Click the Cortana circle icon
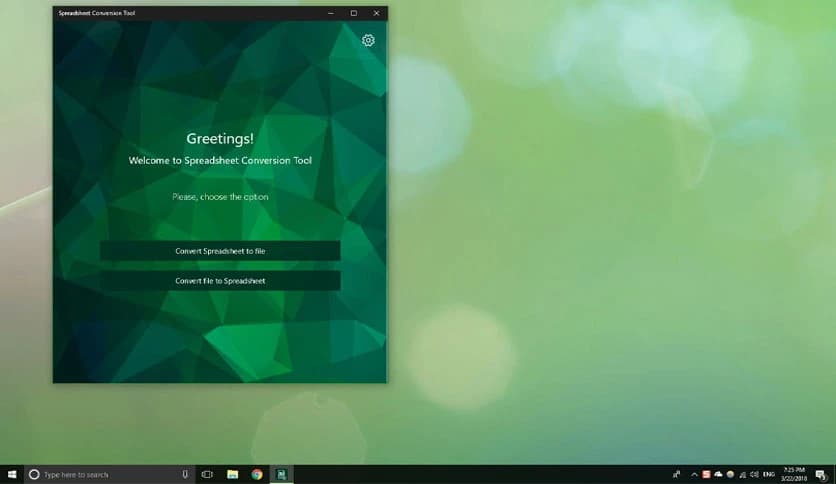The height and width of the screenshot is (484, 836). (x=34, y=474)
